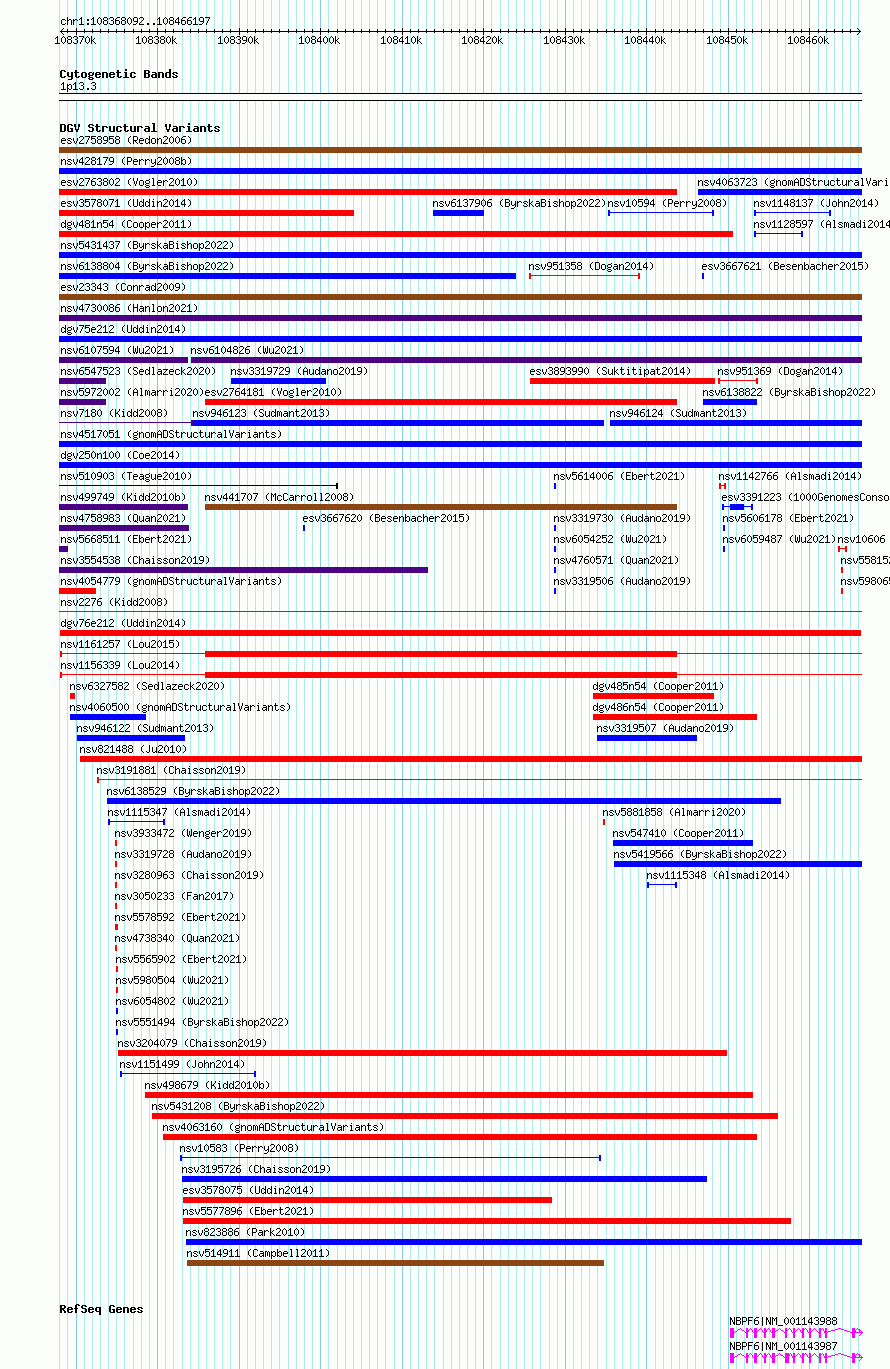Click the Cytogenetic Bands track title
This screenshot has height=1369, width=890.
[119, 74]
